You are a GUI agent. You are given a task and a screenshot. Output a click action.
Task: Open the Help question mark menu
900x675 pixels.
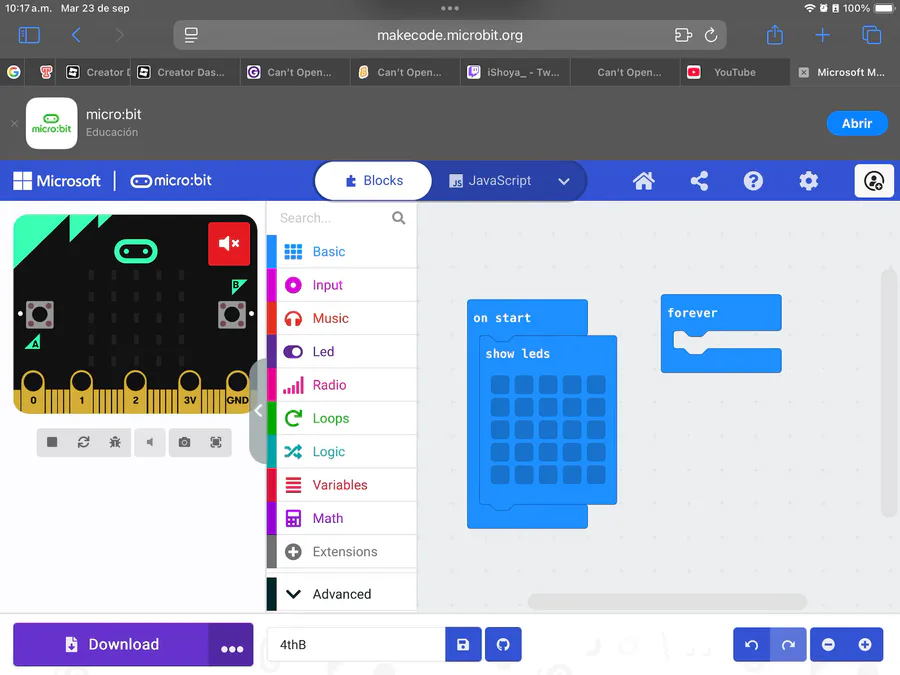pyautogui.click(x=753, y=181)
